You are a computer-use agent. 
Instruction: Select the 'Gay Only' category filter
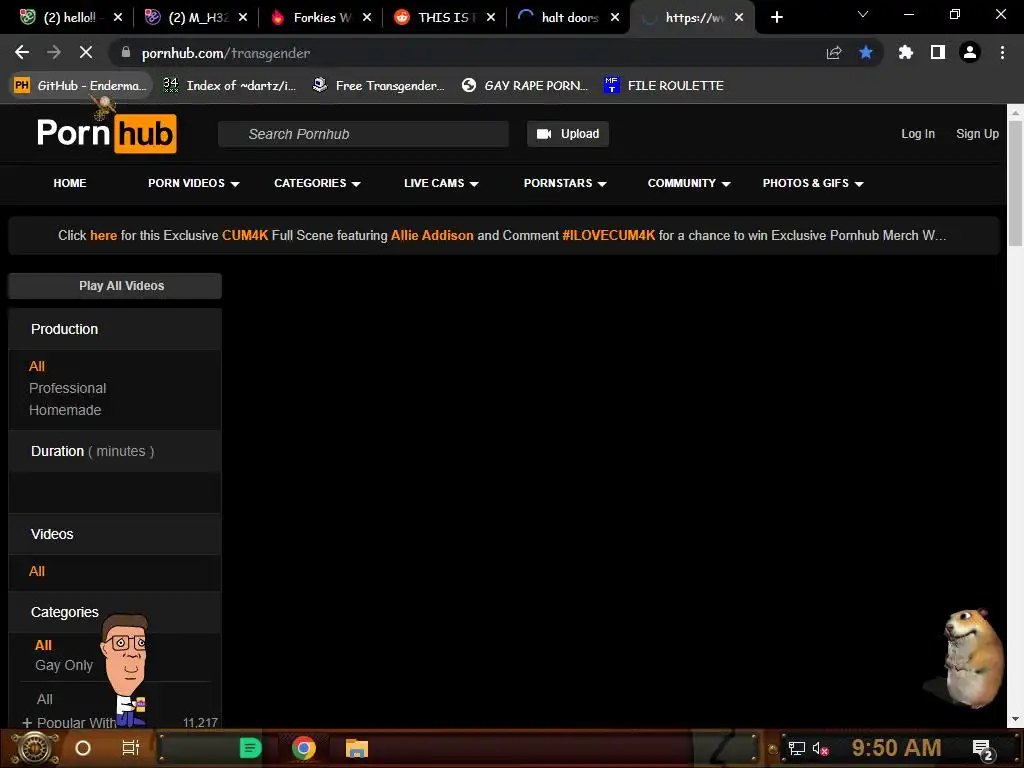point(64,665)
